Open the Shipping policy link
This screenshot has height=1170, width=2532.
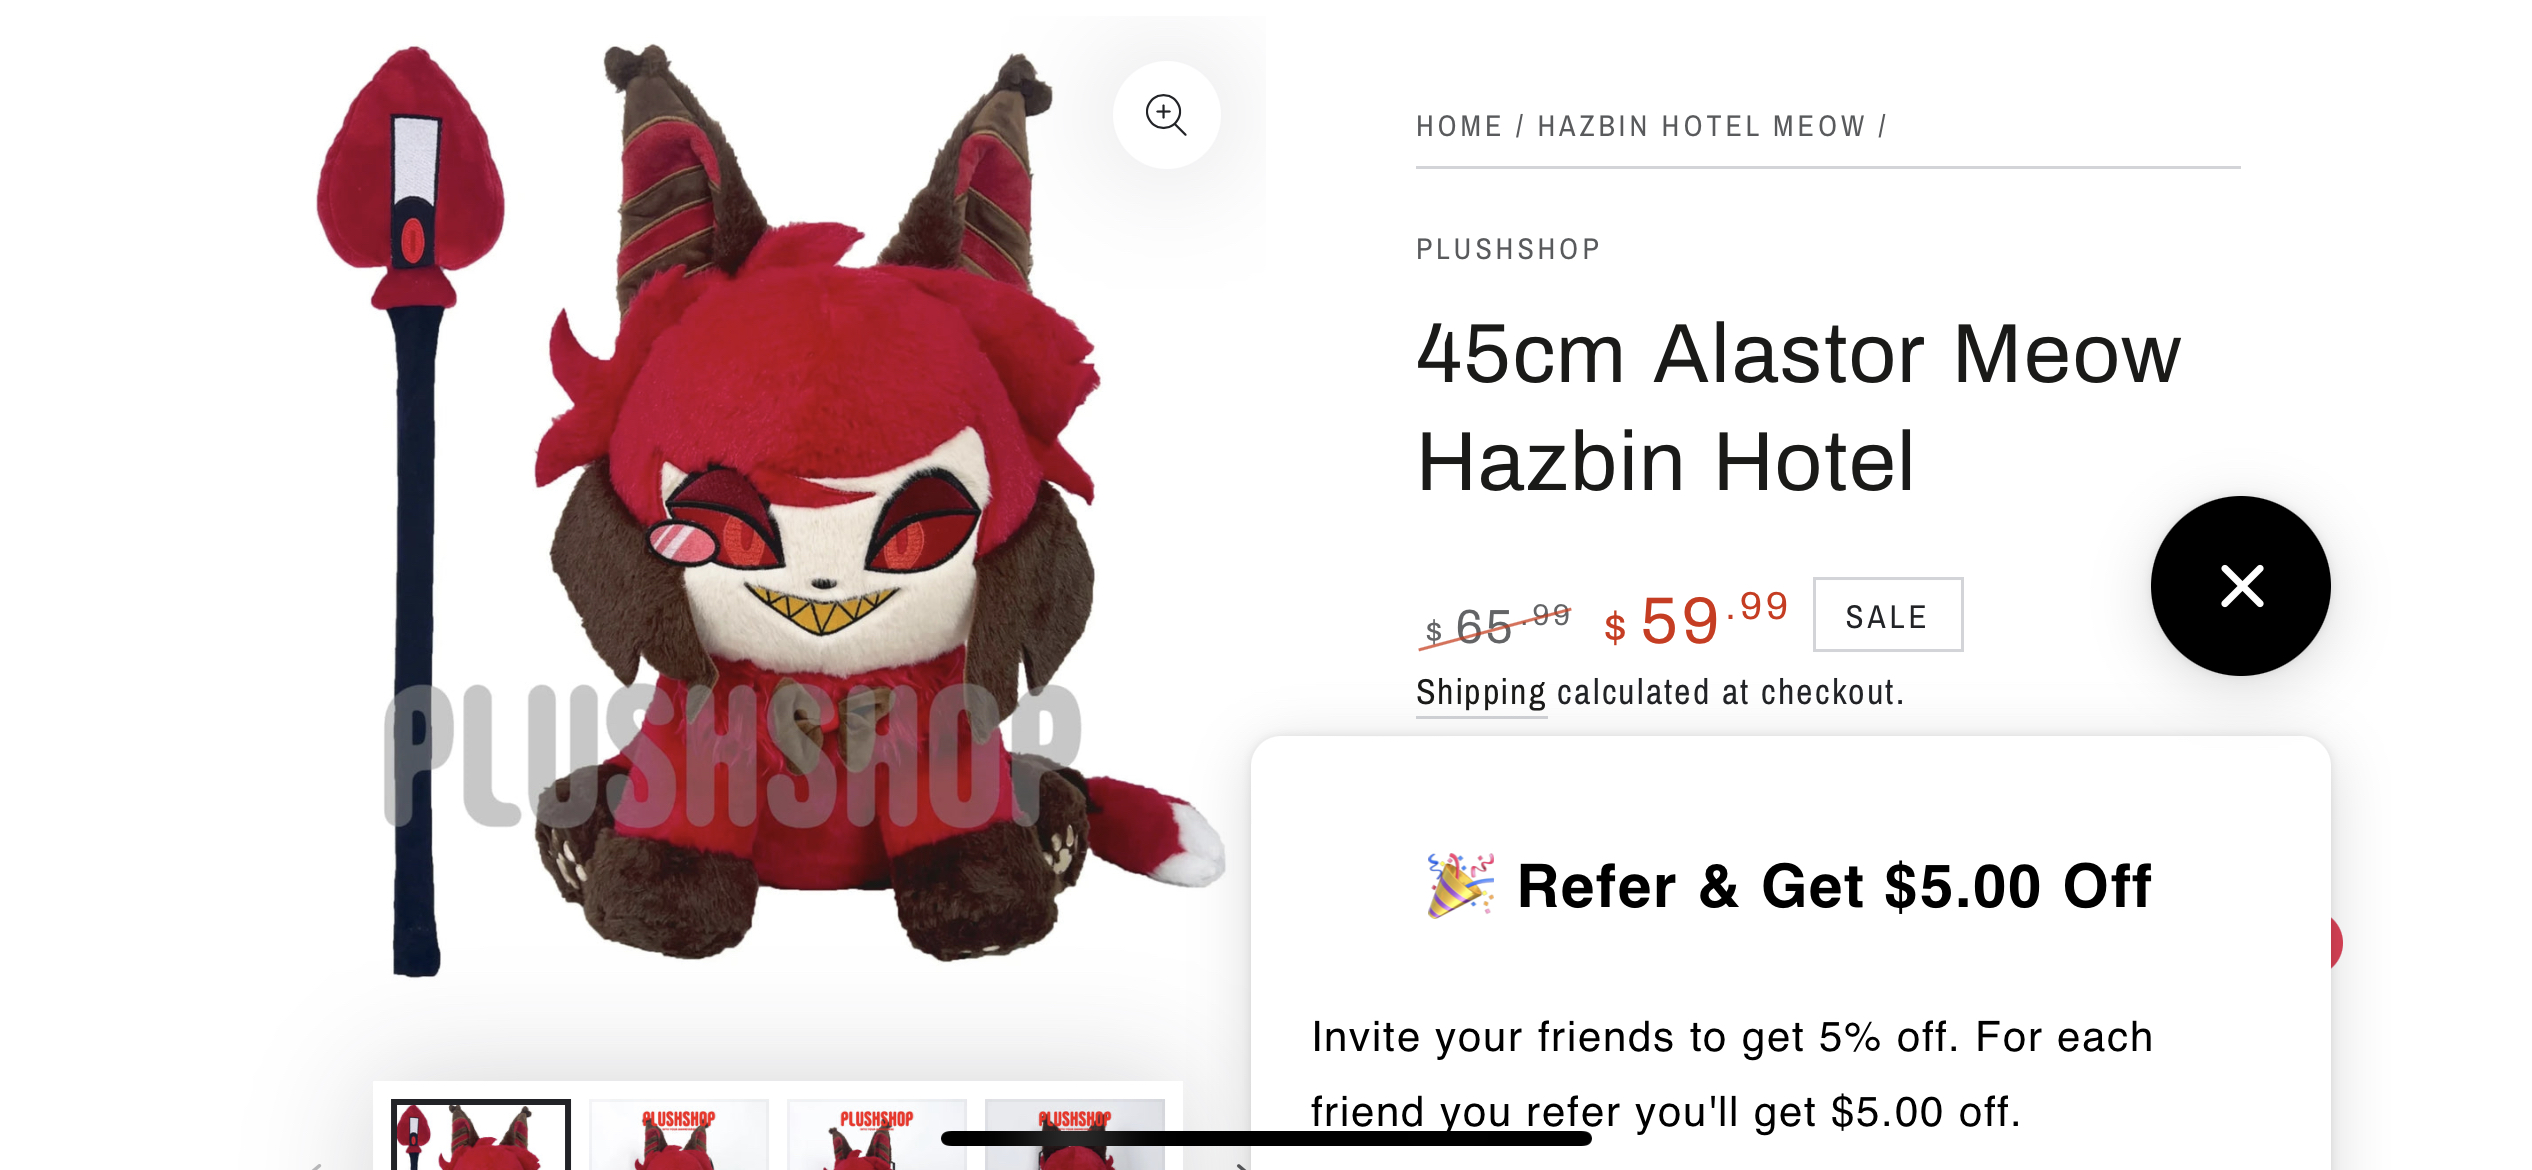point(1481,692)
